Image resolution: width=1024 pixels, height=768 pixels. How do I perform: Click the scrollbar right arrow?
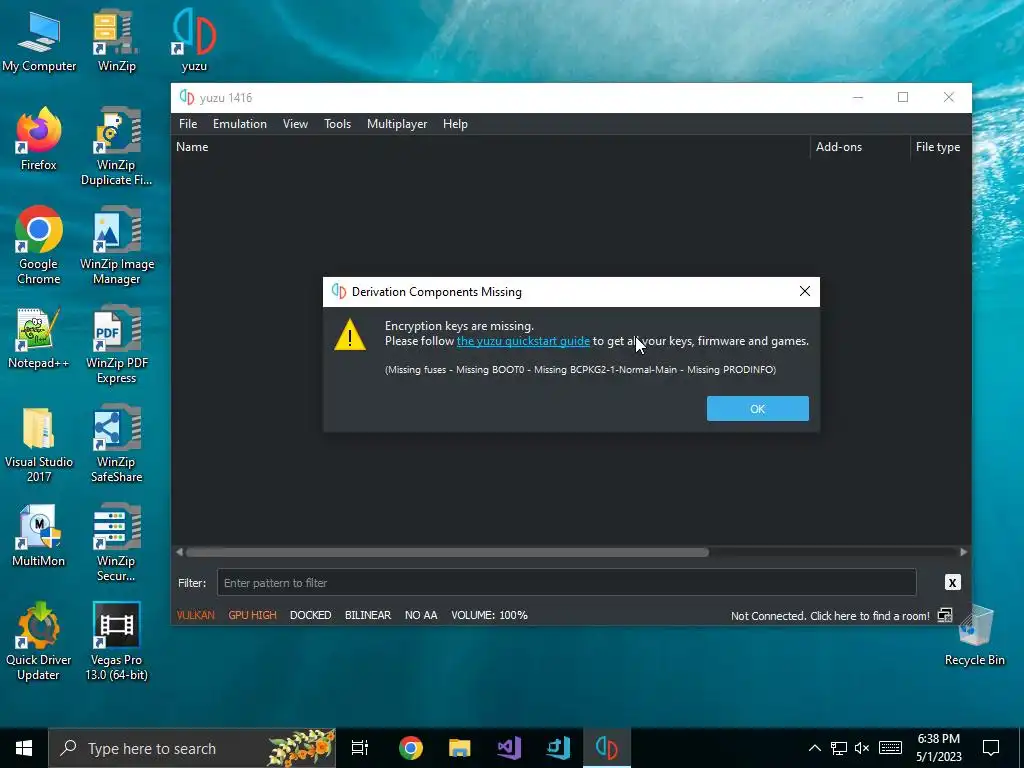[x=963, y=552]
